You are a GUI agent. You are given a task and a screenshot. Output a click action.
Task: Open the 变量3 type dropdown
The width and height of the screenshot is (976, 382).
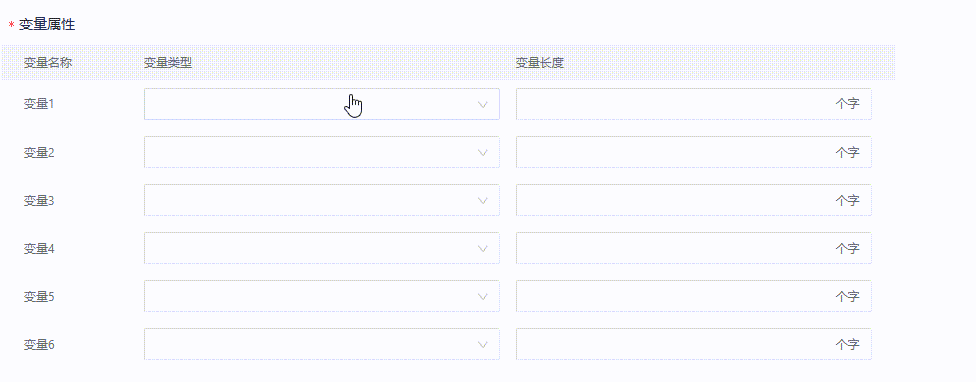pos(322,200)
